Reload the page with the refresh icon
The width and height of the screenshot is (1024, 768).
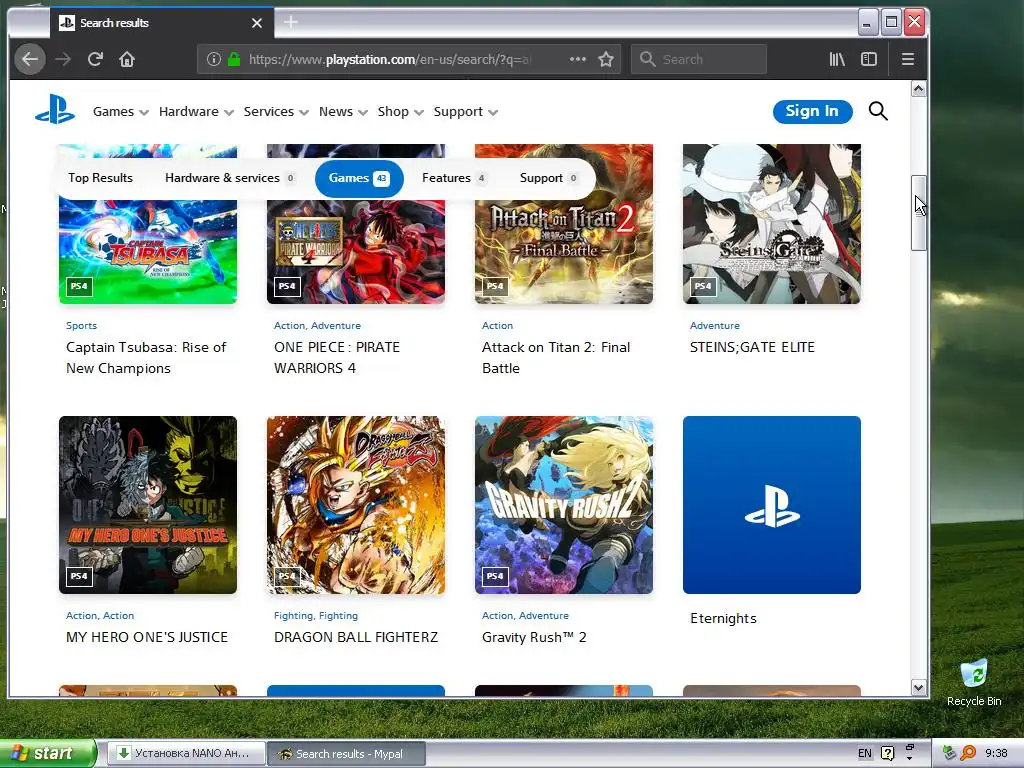click(x=95, y=59)
